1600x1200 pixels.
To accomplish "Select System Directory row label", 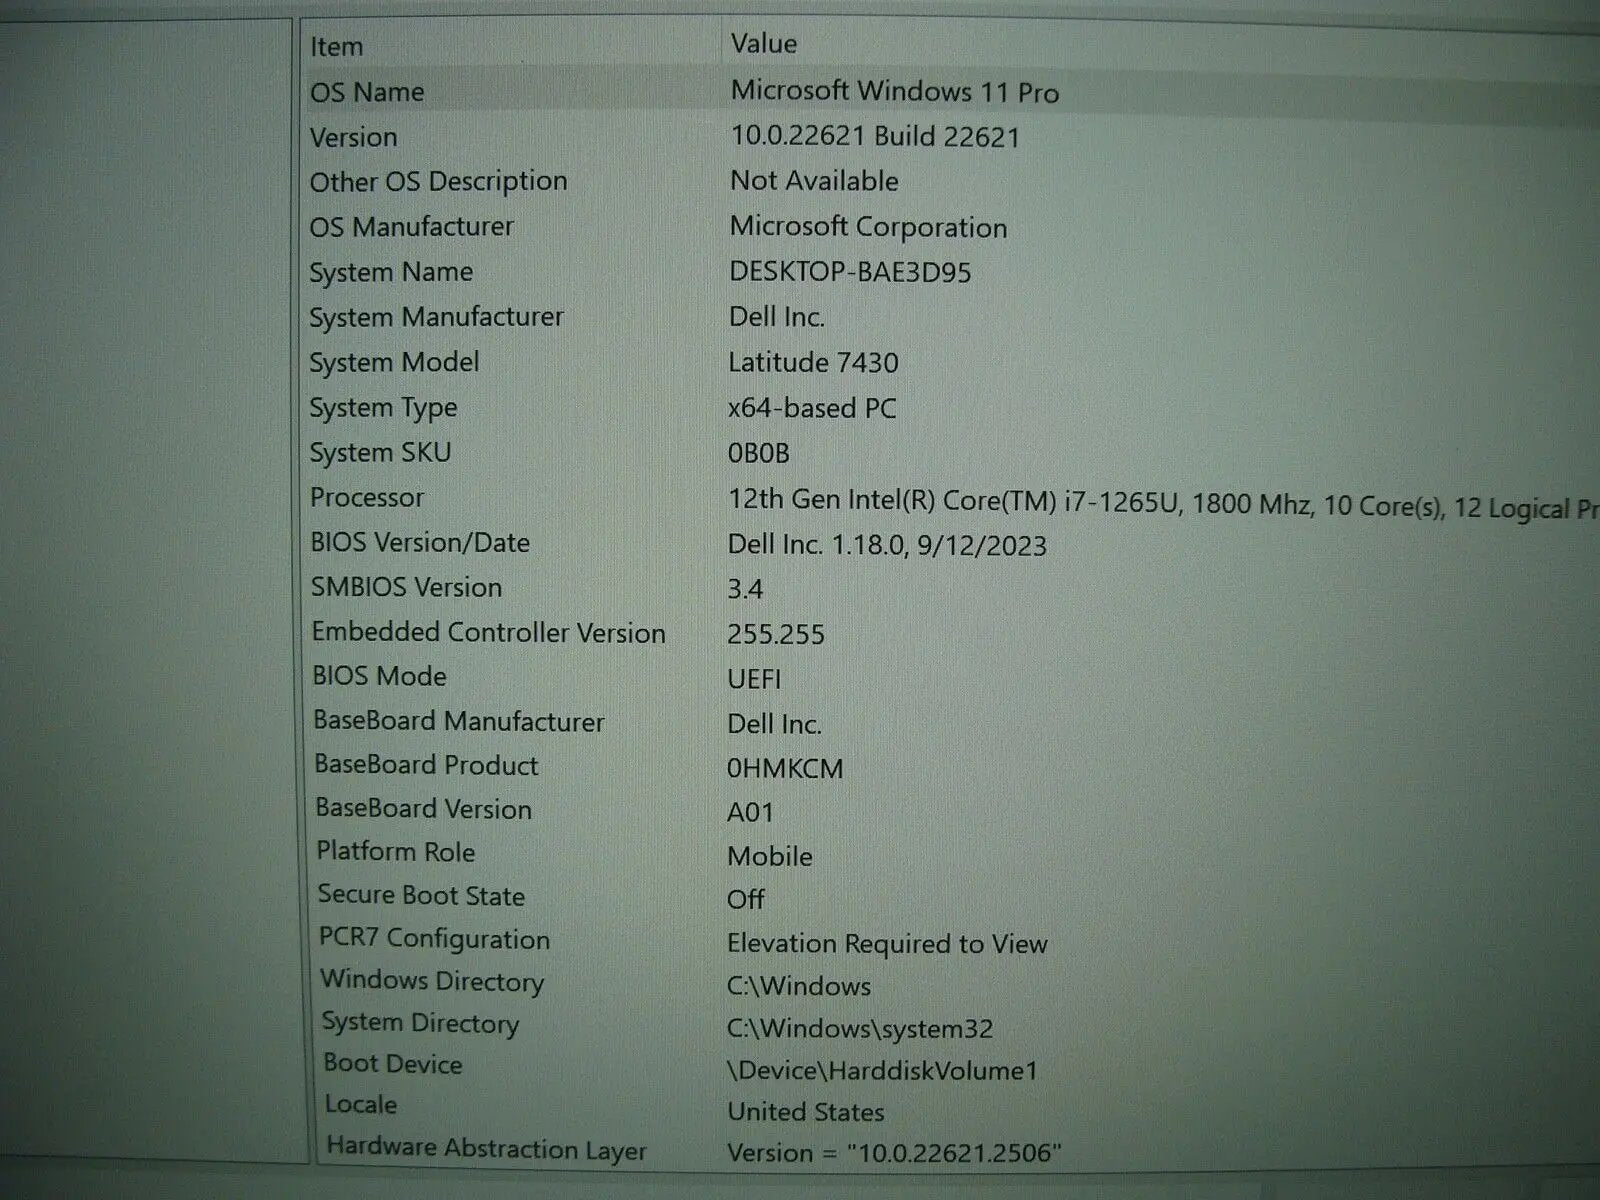I will (x=420, y=1023).
